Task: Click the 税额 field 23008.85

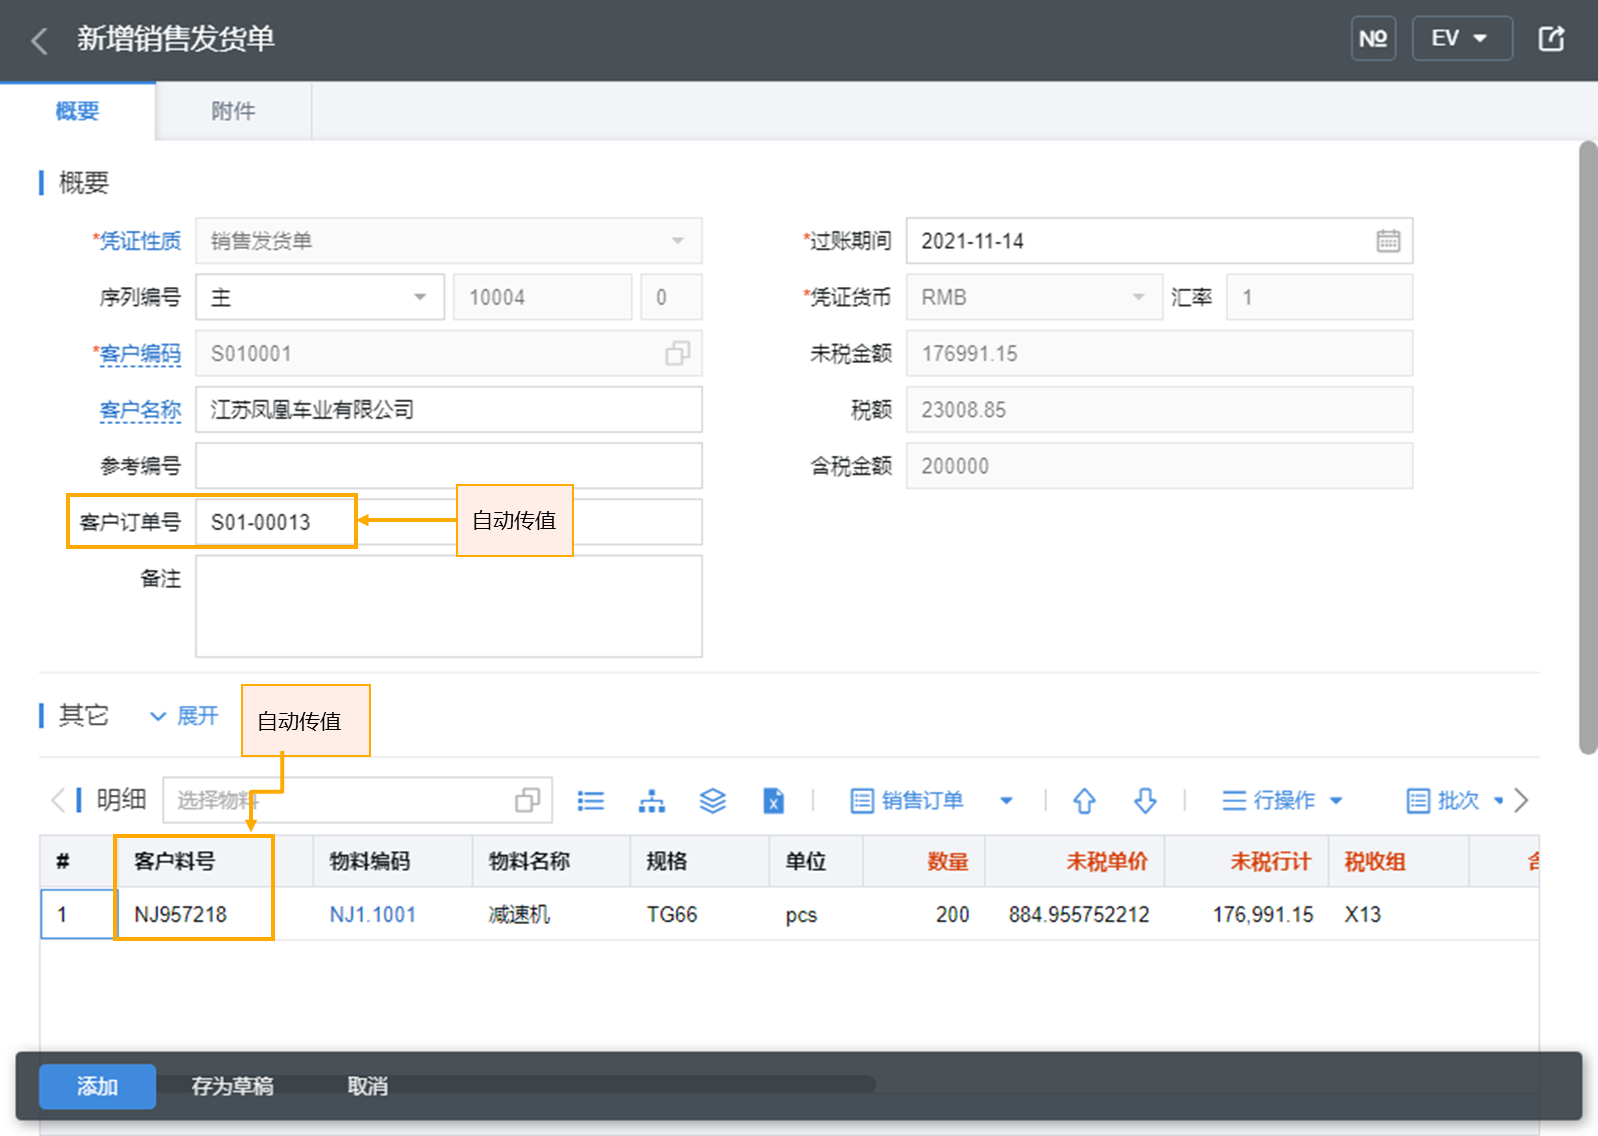Action: [1159, 410]
